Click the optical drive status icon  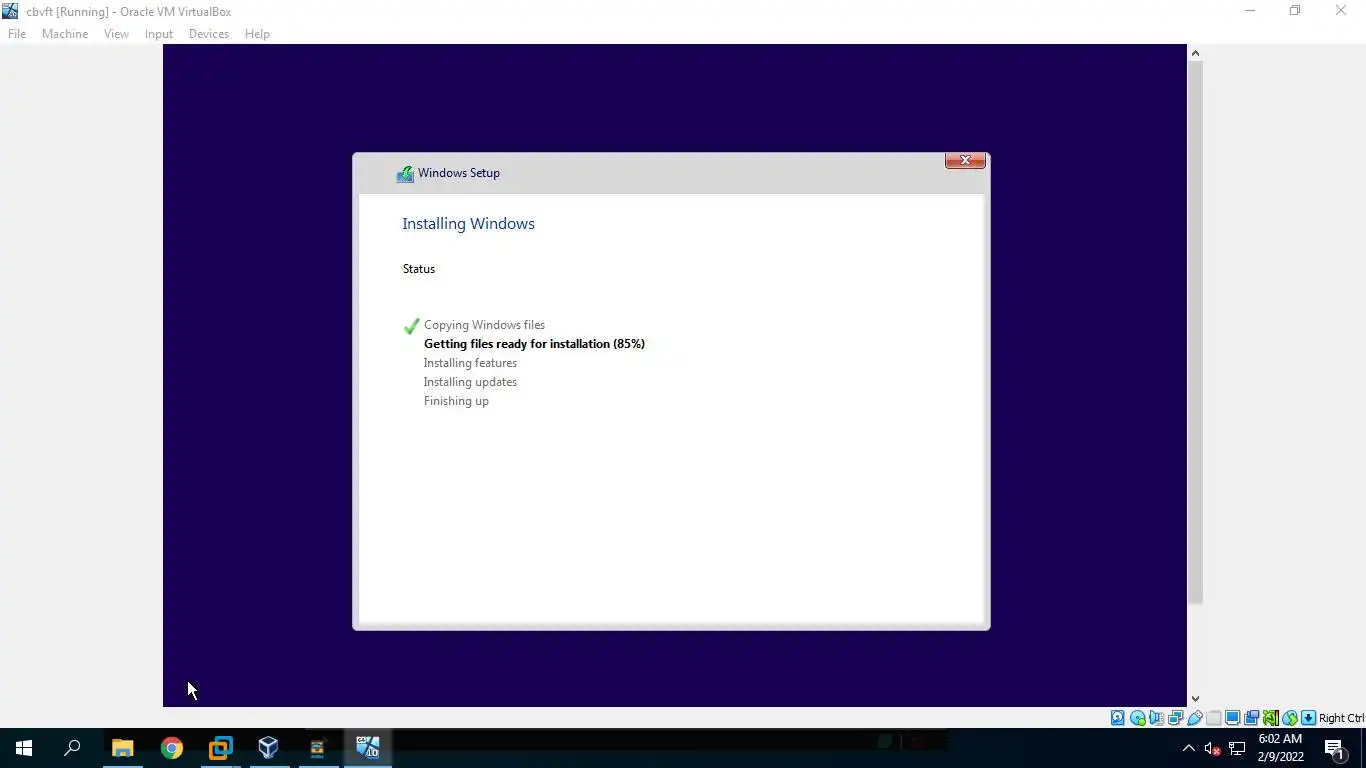pos(1138,718)
